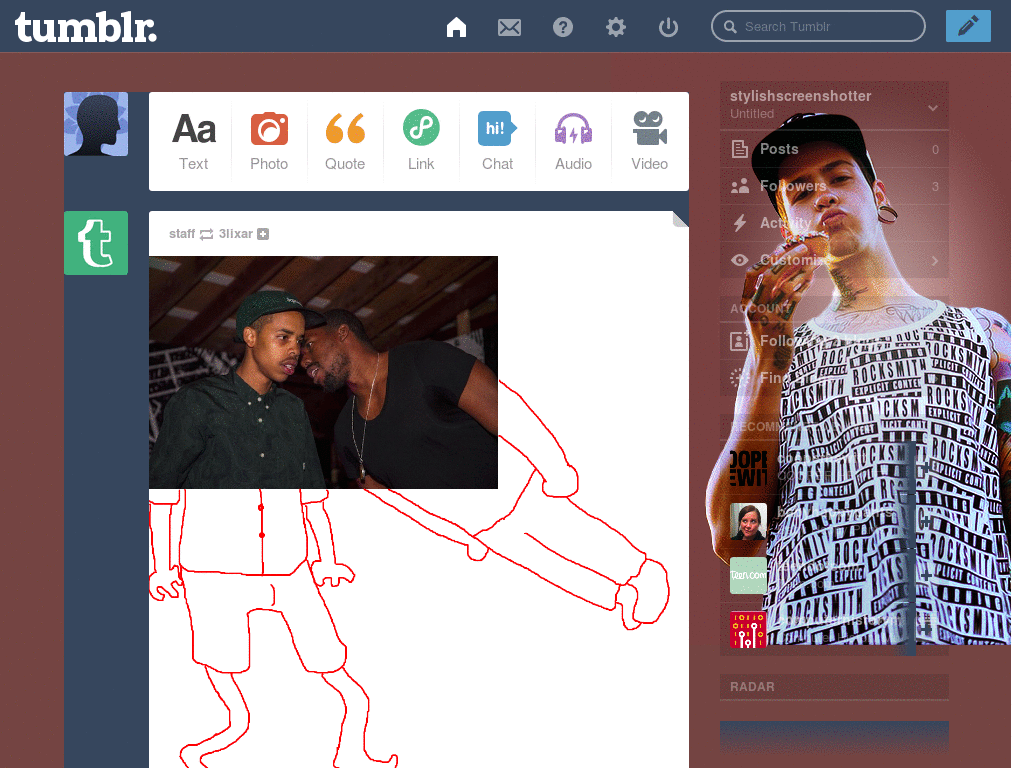Click the Followers count 3
This screenshot has height=768, width=1024.
[x=935, y=187]
